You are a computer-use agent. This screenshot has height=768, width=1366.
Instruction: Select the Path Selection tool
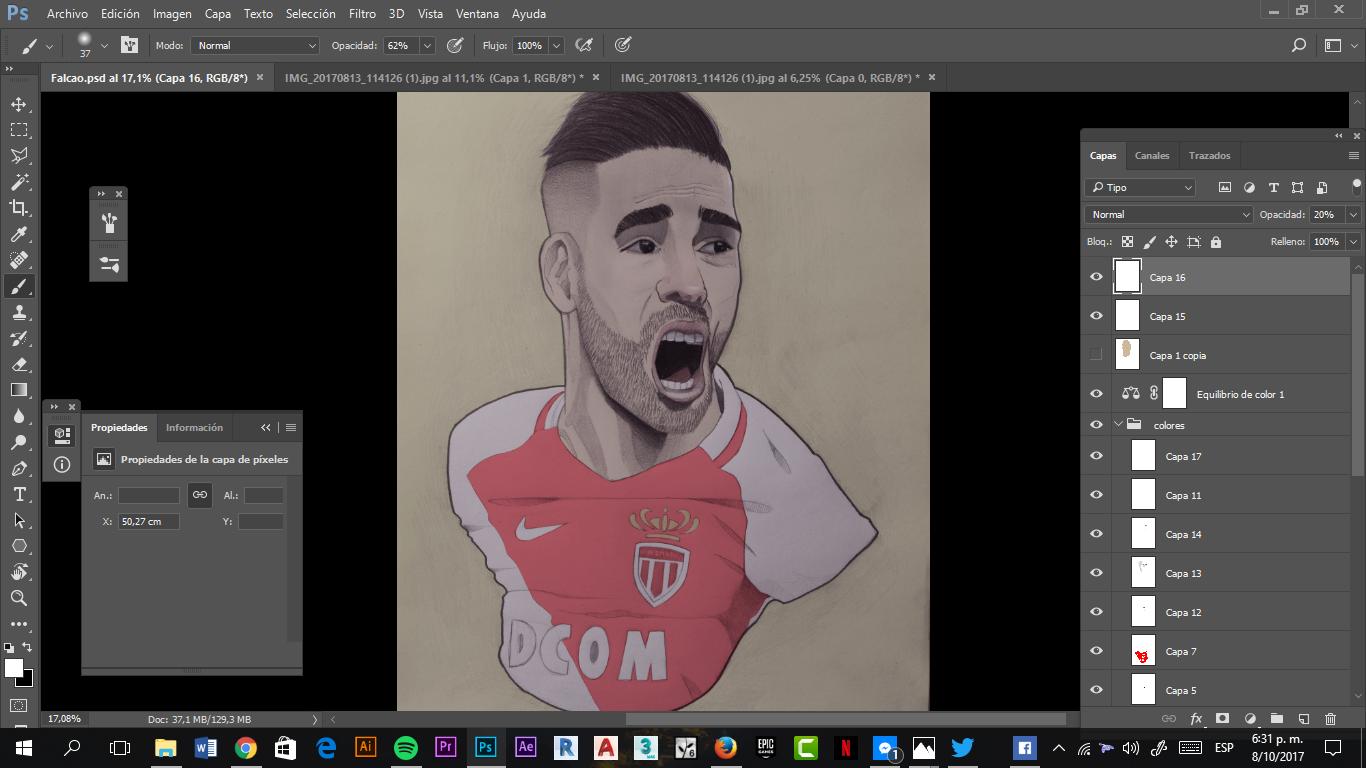pos(18,520)
